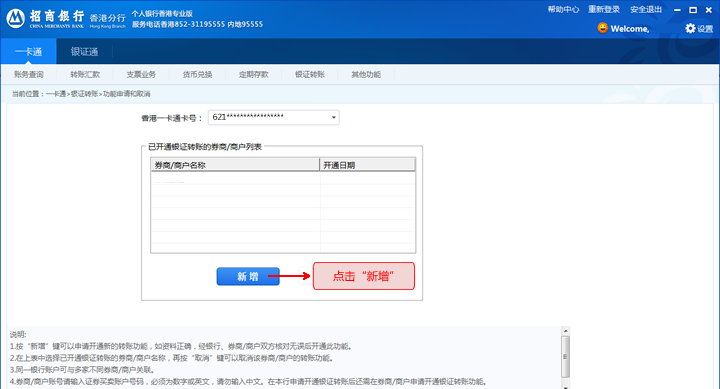Click breadcrumb text 功能申请和取消
Viewport: 720px width, 389px height.
126,94
